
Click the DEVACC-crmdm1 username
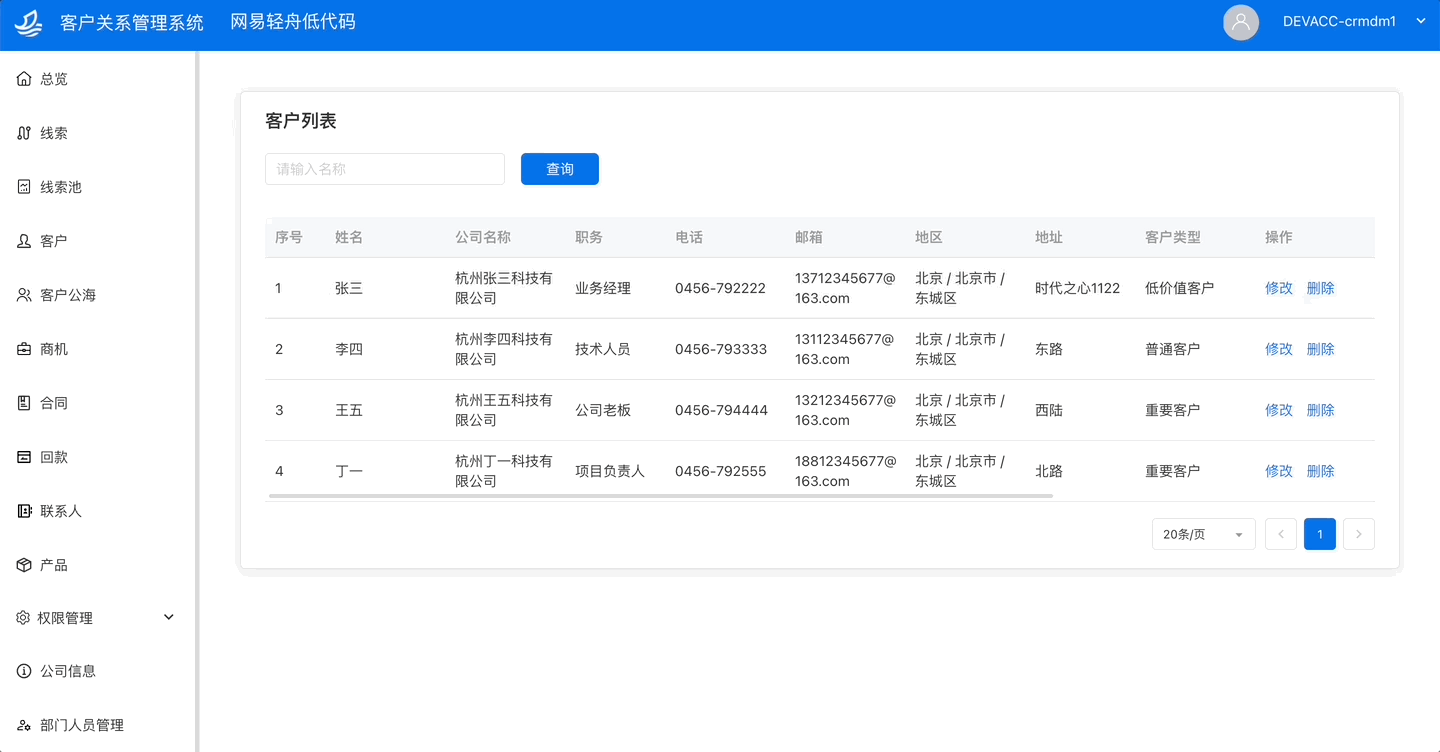click(1340, 21)
